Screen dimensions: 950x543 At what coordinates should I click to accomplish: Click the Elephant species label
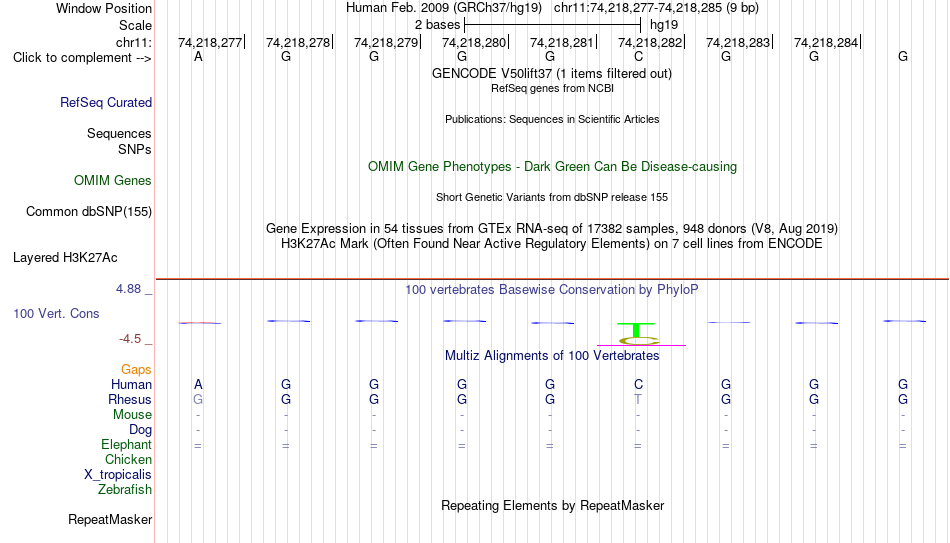pyautogui.click(x=126, y=445)
